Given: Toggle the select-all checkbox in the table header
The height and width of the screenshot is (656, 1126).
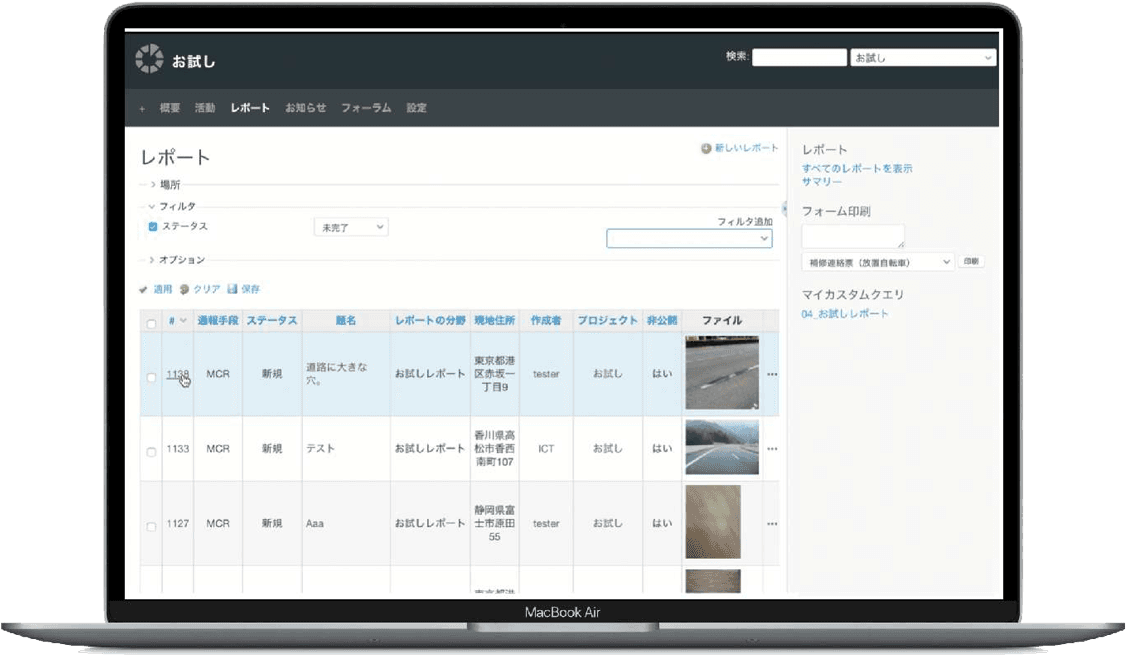Looking at the screenshot, I should click(x=152, y=324).
